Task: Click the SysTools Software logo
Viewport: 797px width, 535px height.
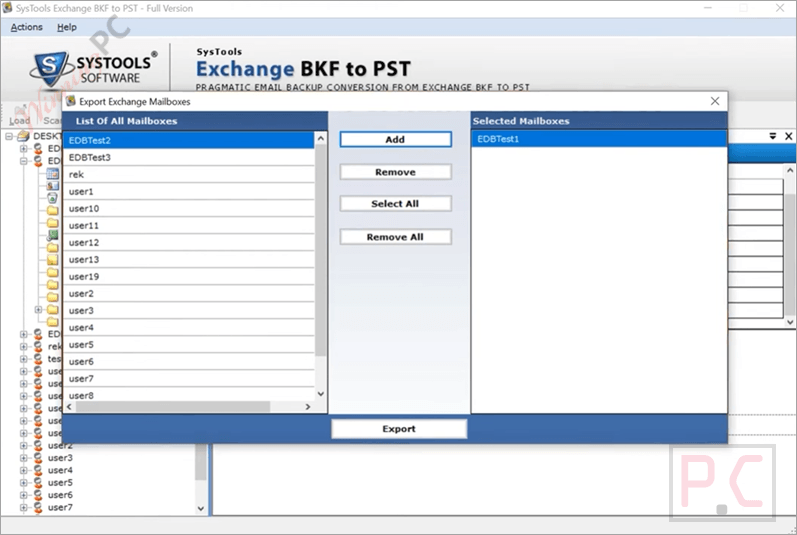Action: (x=93, y=68)
